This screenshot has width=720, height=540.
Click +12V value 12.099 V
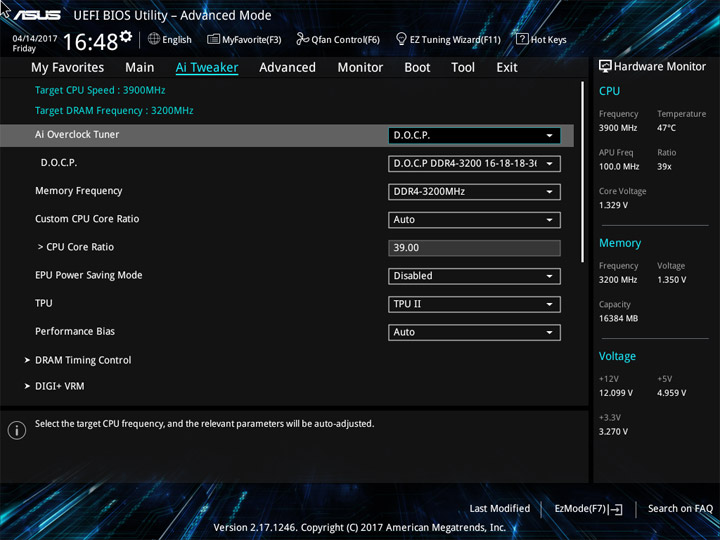pyautogui.click(x=615, y=393)
